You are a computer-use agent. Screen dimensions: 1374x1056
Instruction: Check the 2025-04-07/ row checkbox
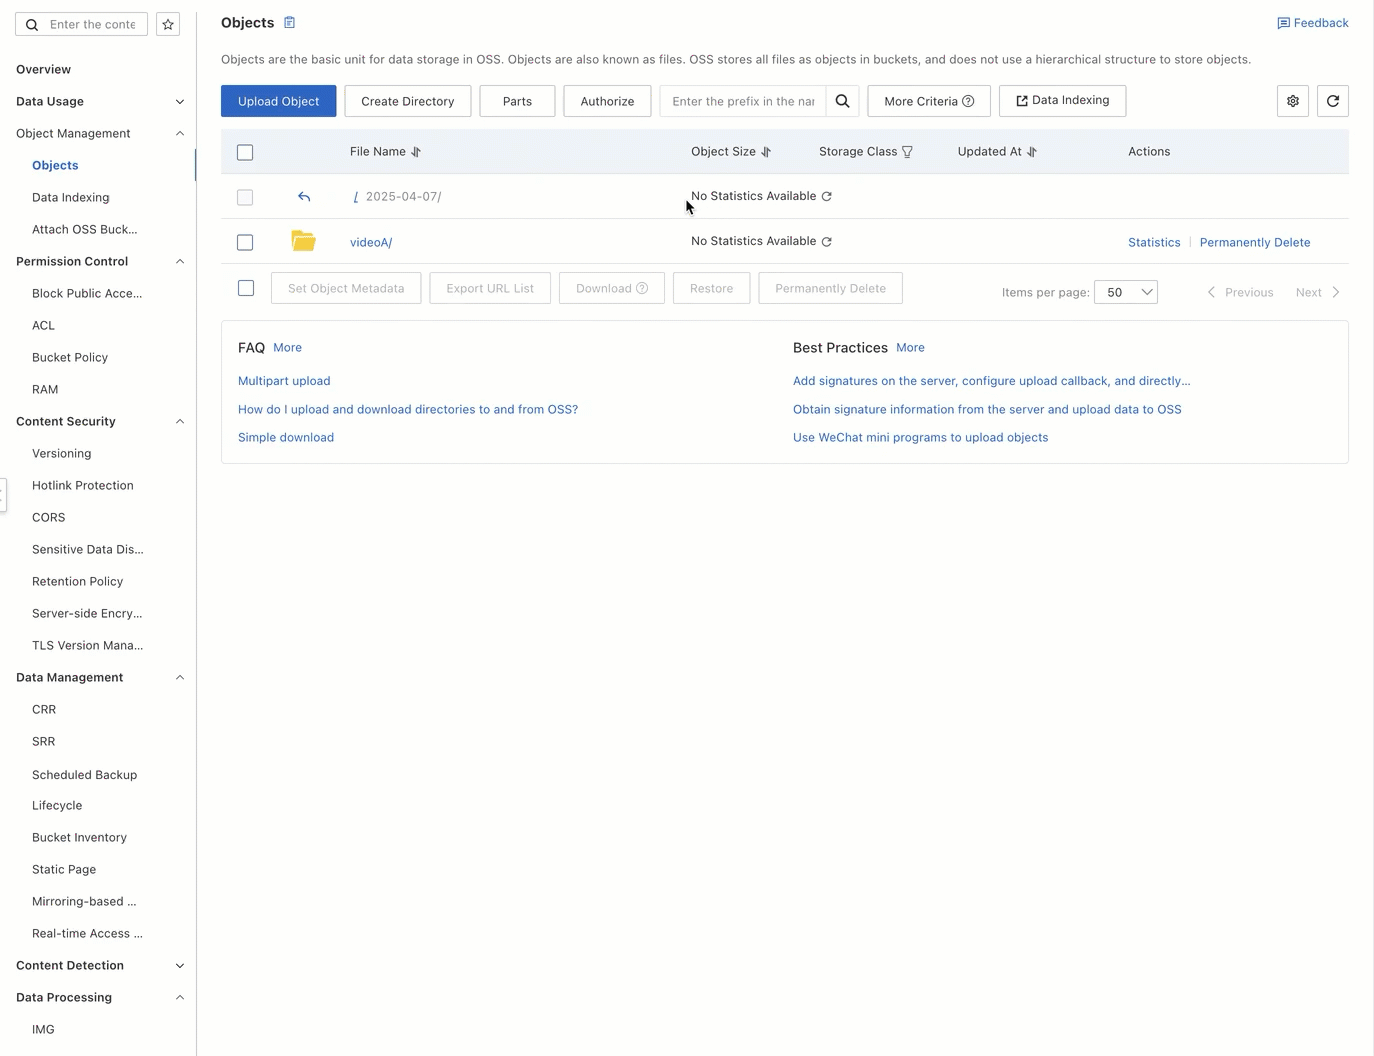coord(245,197)
